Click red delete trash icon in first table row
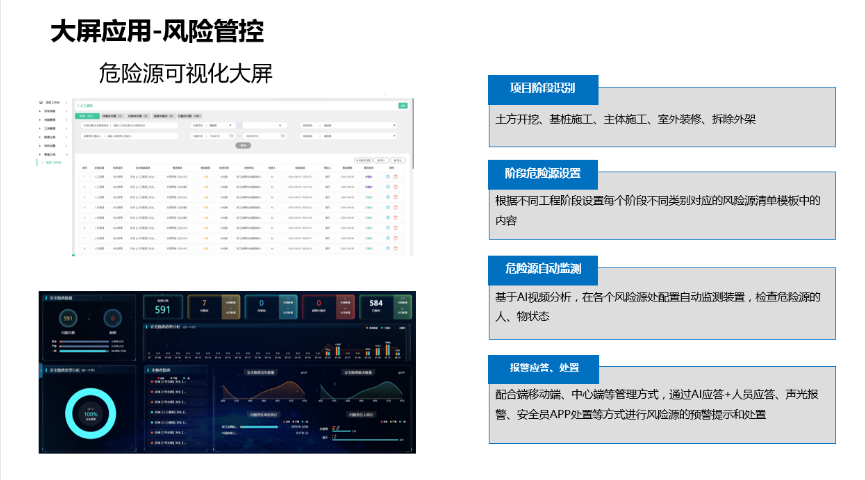Image resolution: width=865 pixels, height=480 pixels. [x=396, y=175]
